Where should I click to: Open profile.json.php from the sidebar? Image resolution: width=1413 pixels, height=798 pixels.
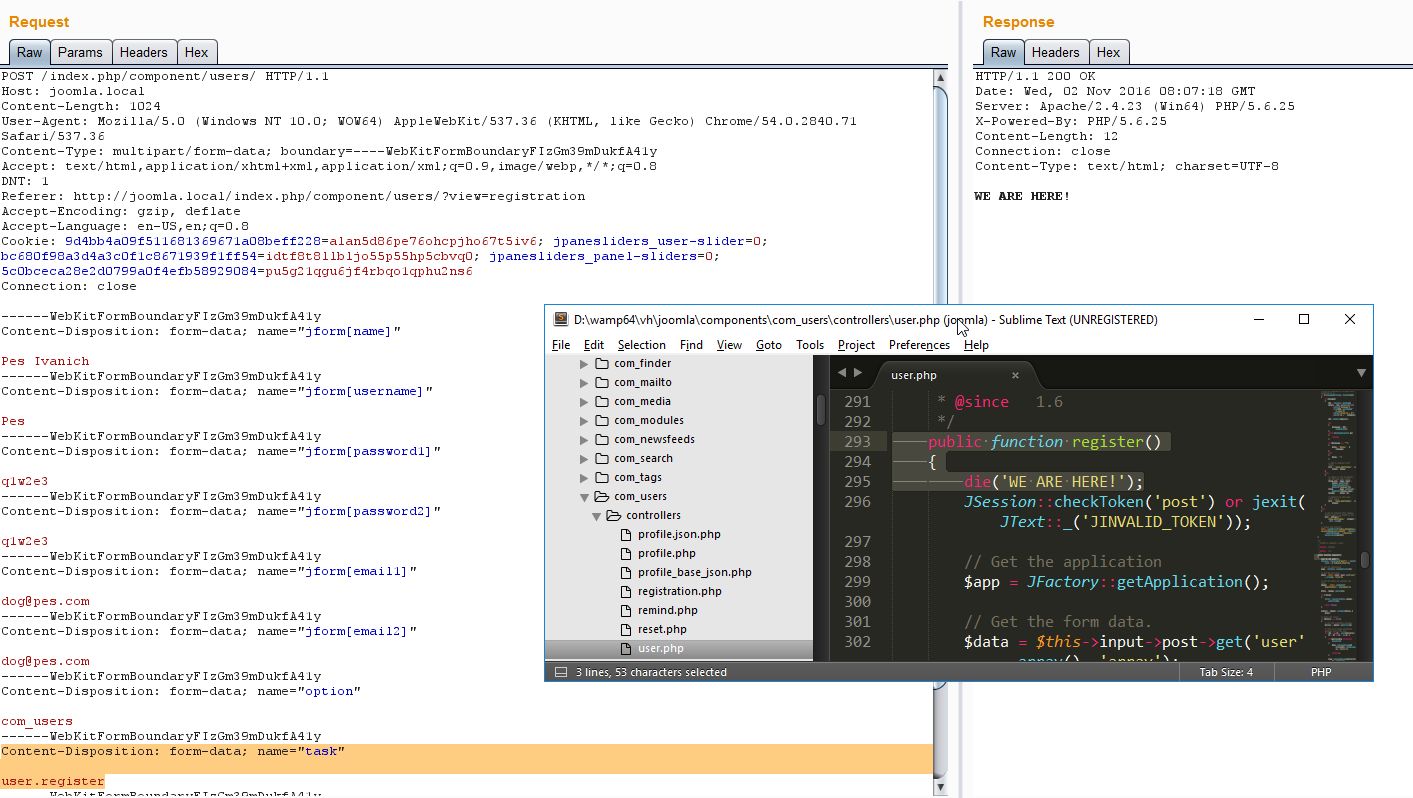(679, 534)
